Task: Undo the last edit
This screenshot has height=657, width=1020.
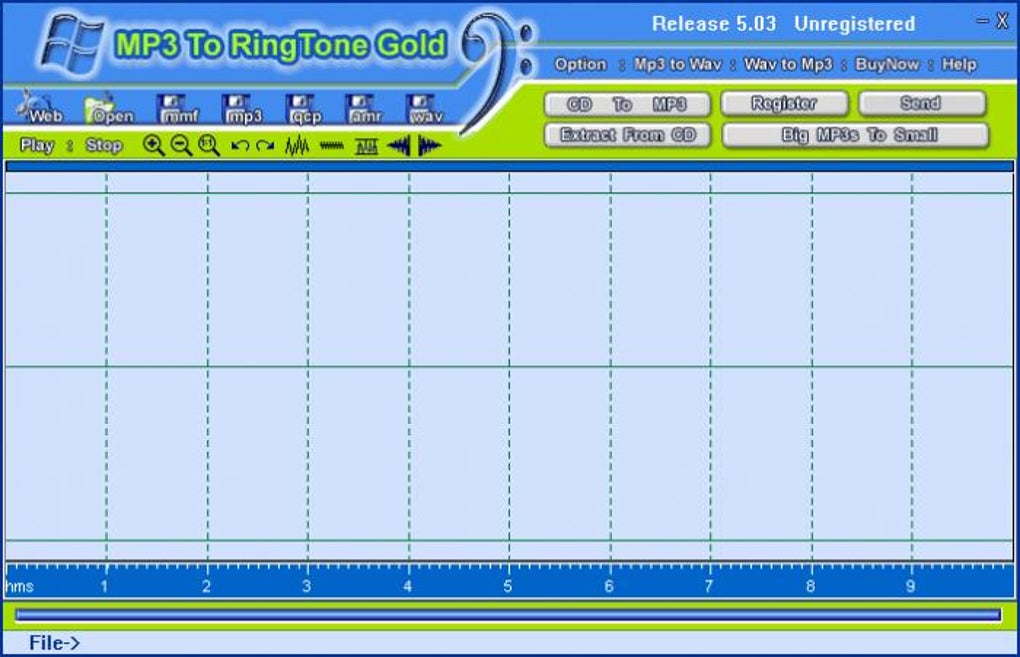Action: coord(239,146)
